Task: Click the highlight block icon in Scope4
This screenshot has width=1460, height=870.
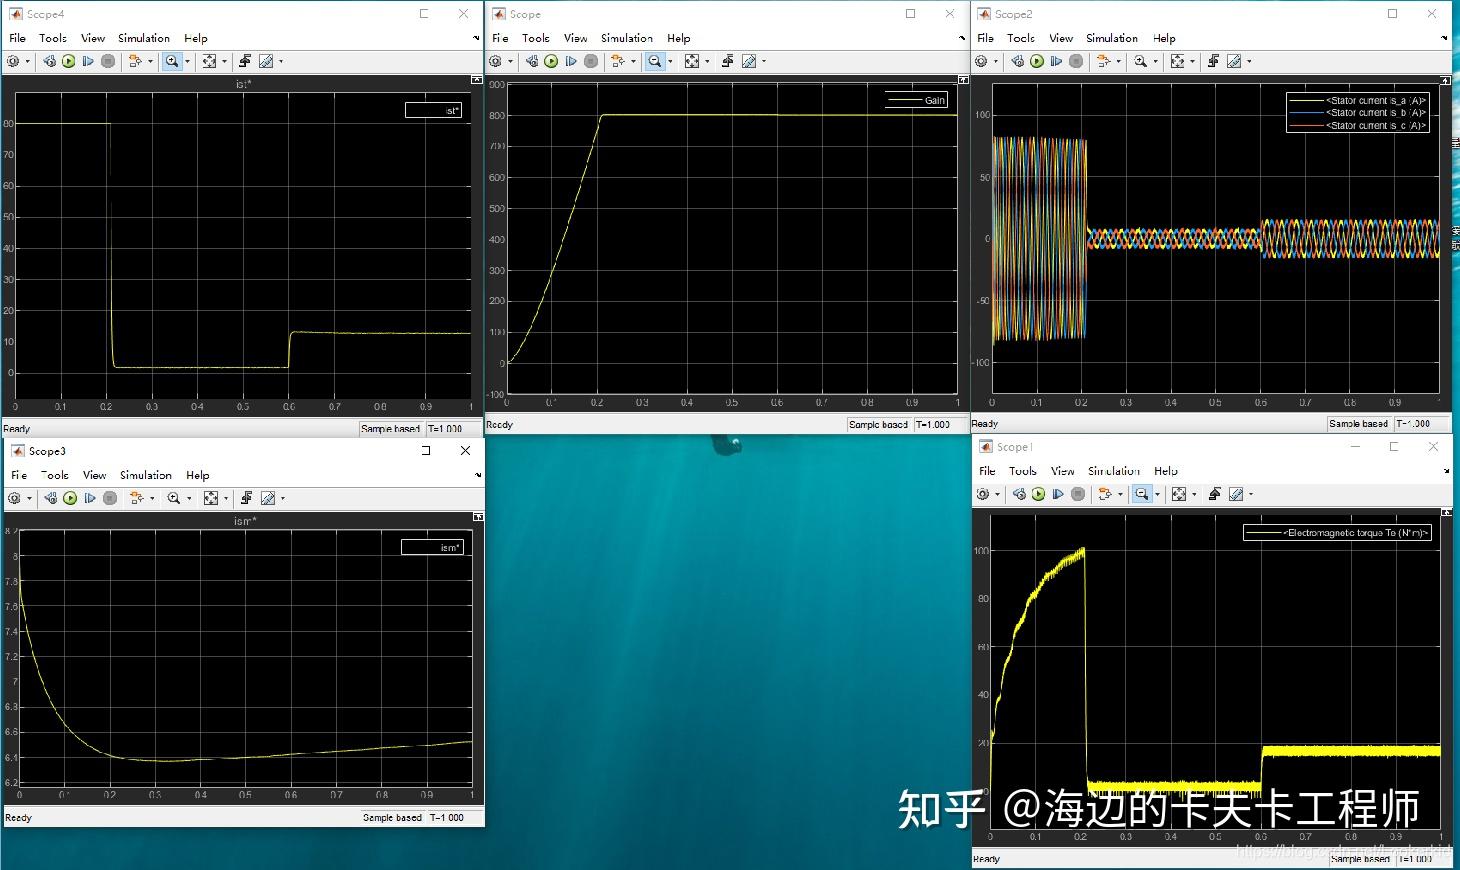Action: tap(135, 61)
